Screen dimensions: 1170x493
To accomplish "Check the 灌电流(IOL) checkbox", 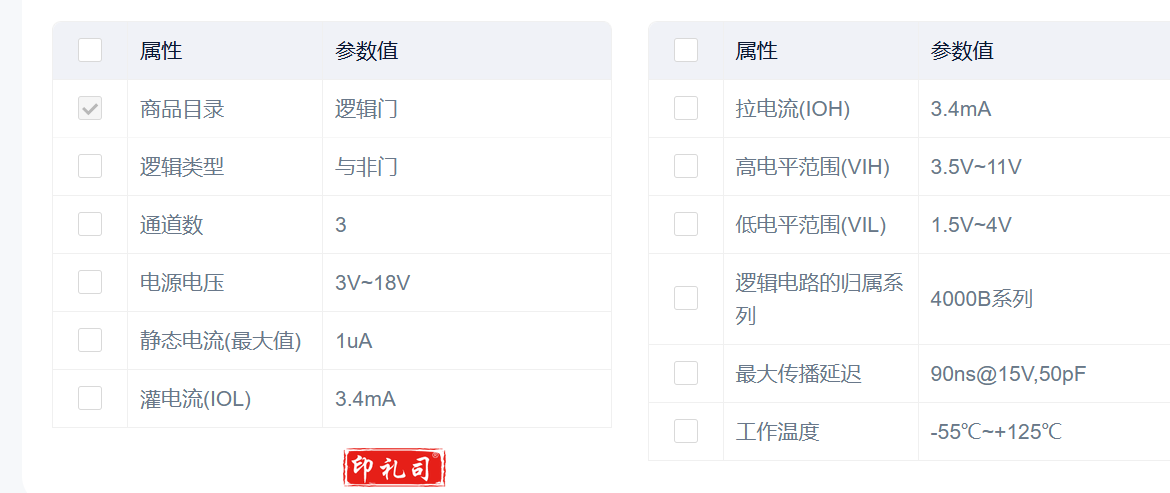I will (90, 398).
